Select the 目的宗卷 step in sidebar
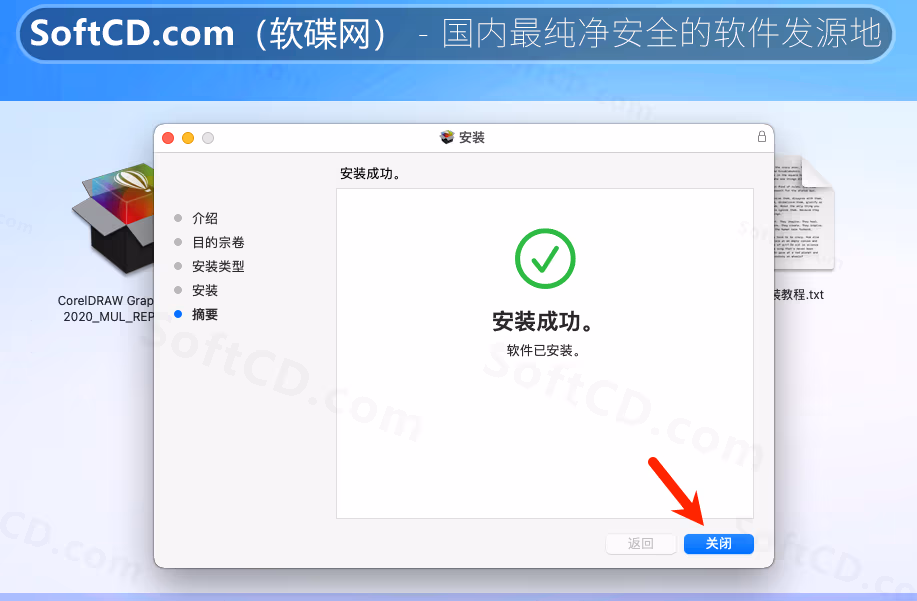917x601 pixels. click(x=218, y=243)
